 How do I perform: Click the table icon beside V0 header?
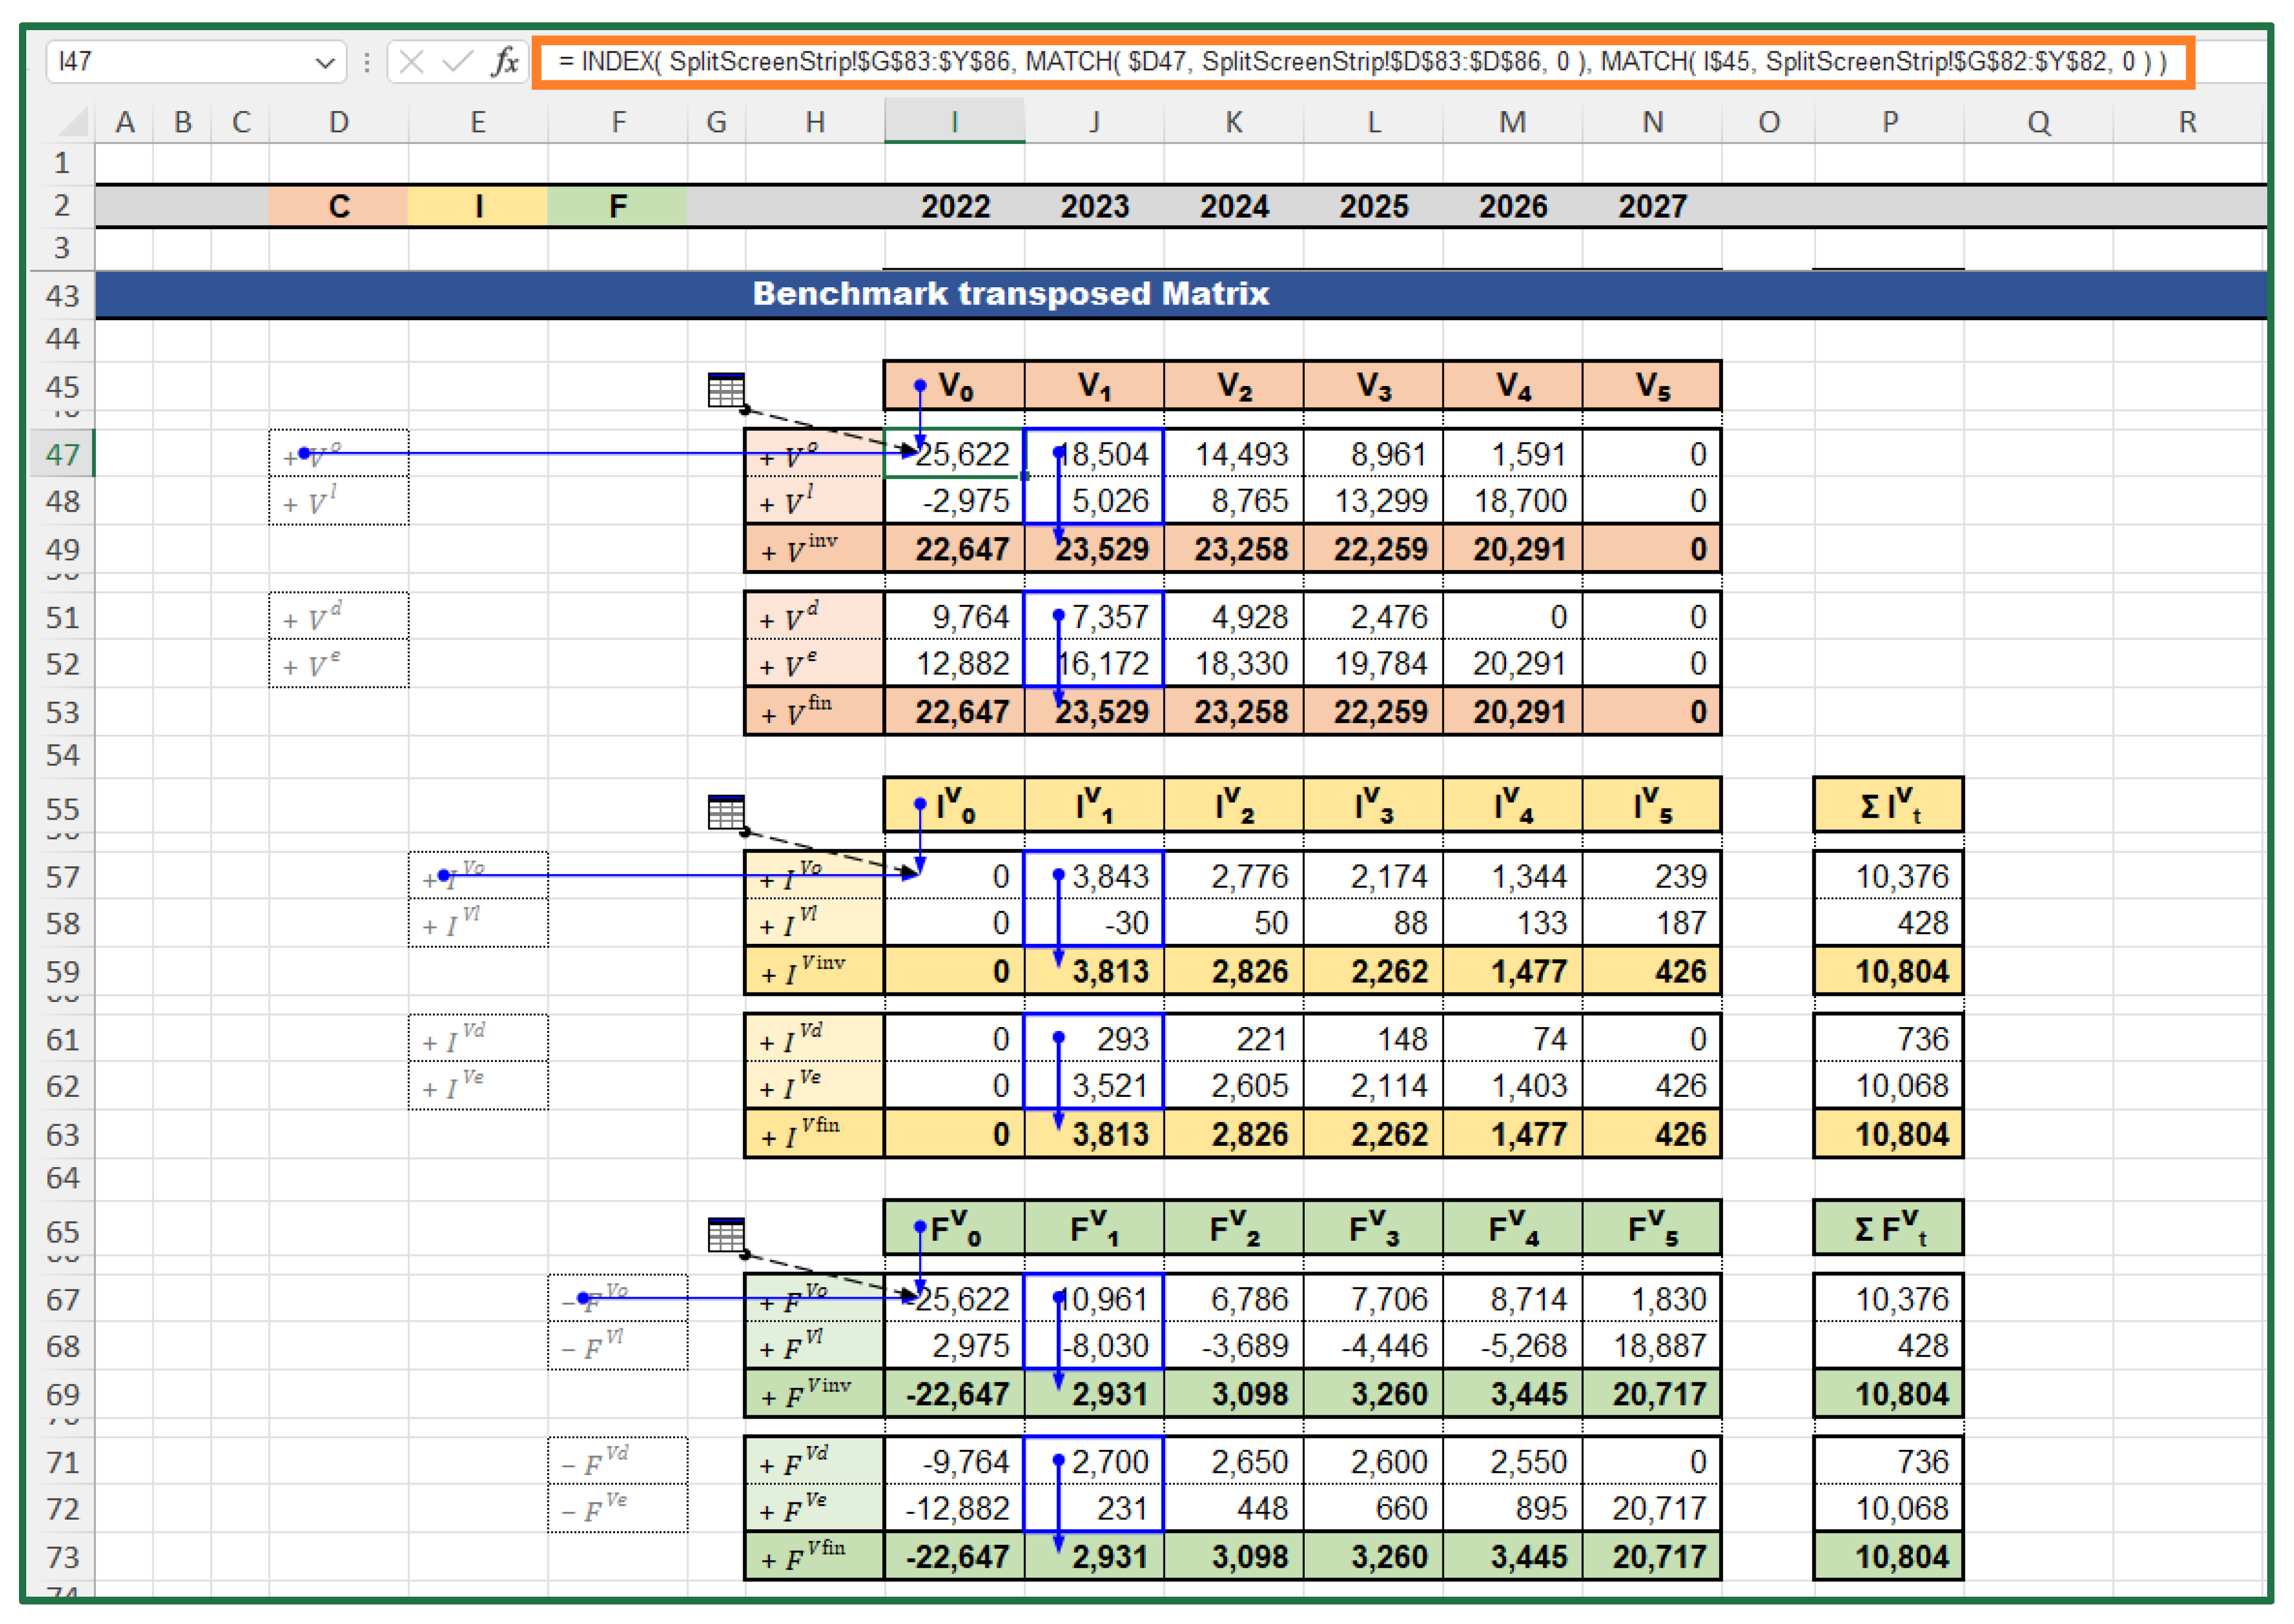point(725,390)
